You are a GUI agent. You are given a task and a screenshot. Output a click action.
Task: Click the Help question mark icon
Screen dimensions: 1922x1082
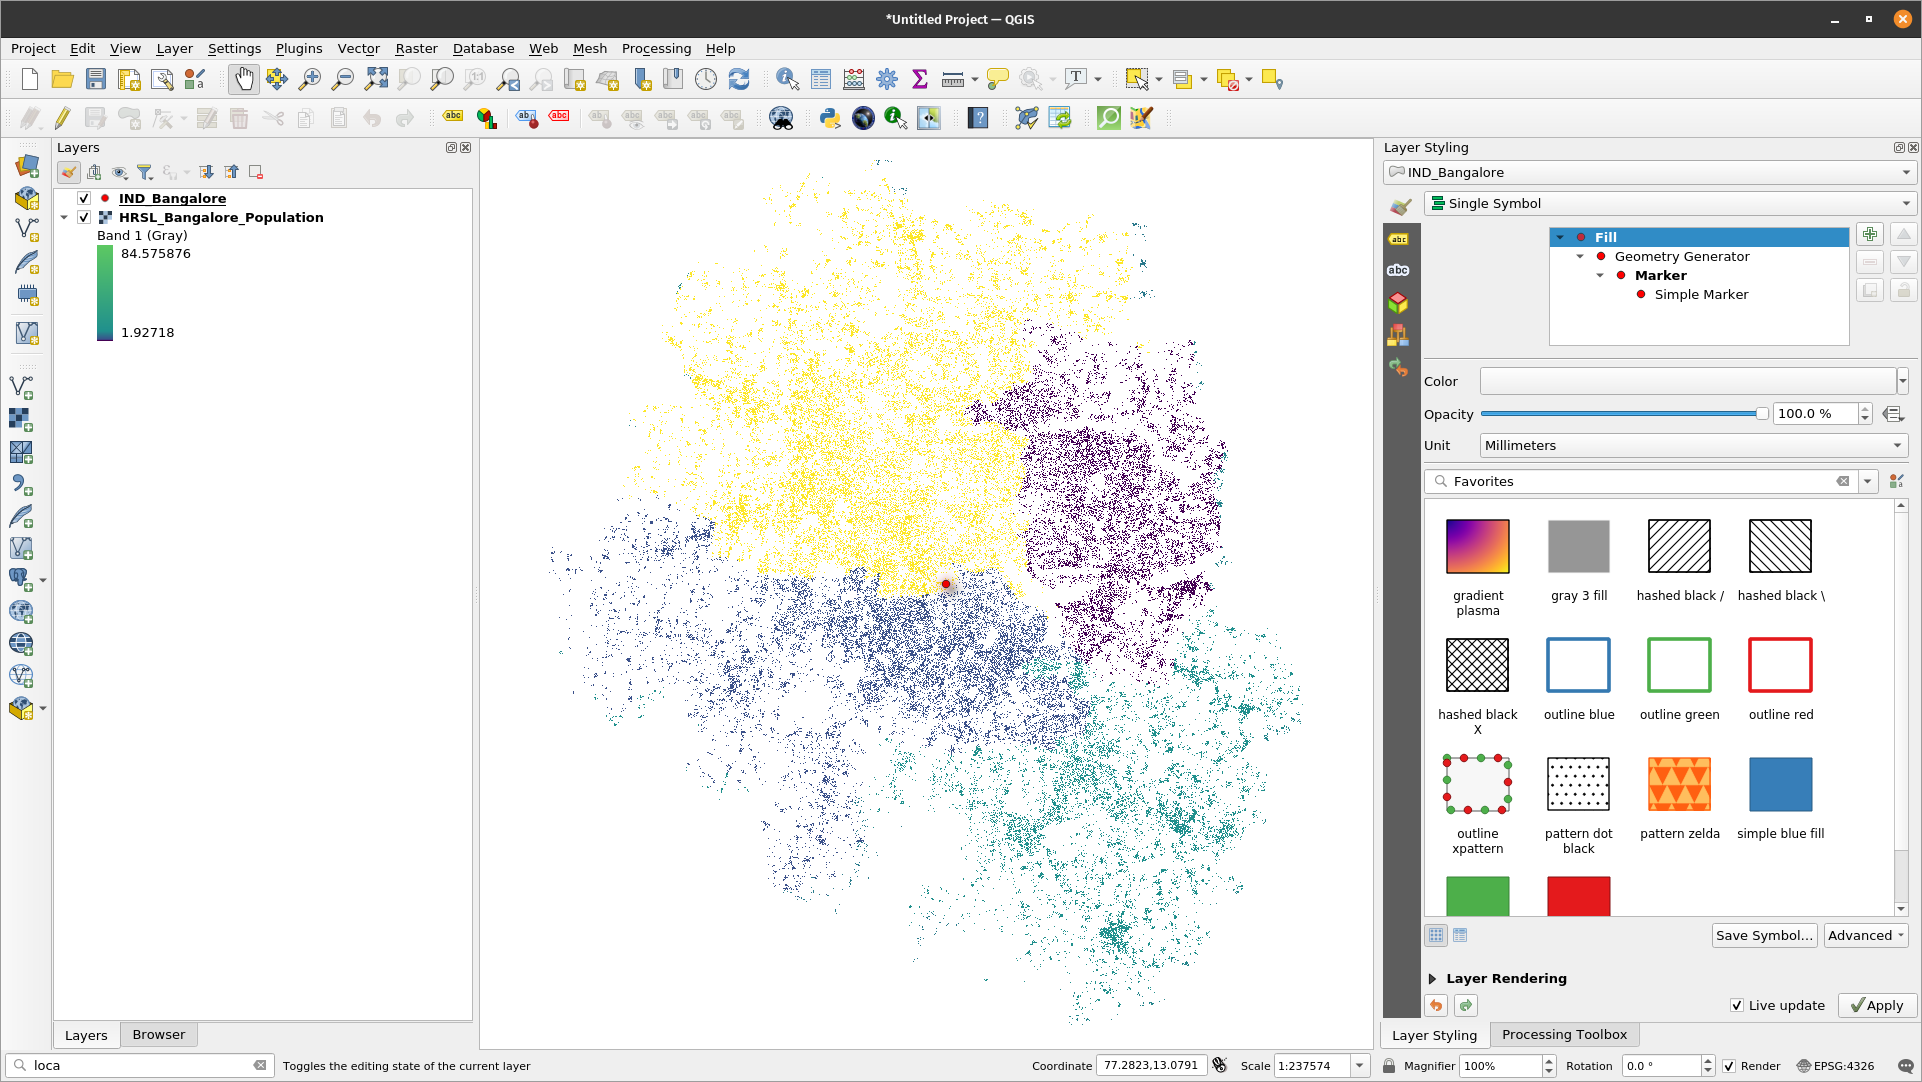(978, 118)
